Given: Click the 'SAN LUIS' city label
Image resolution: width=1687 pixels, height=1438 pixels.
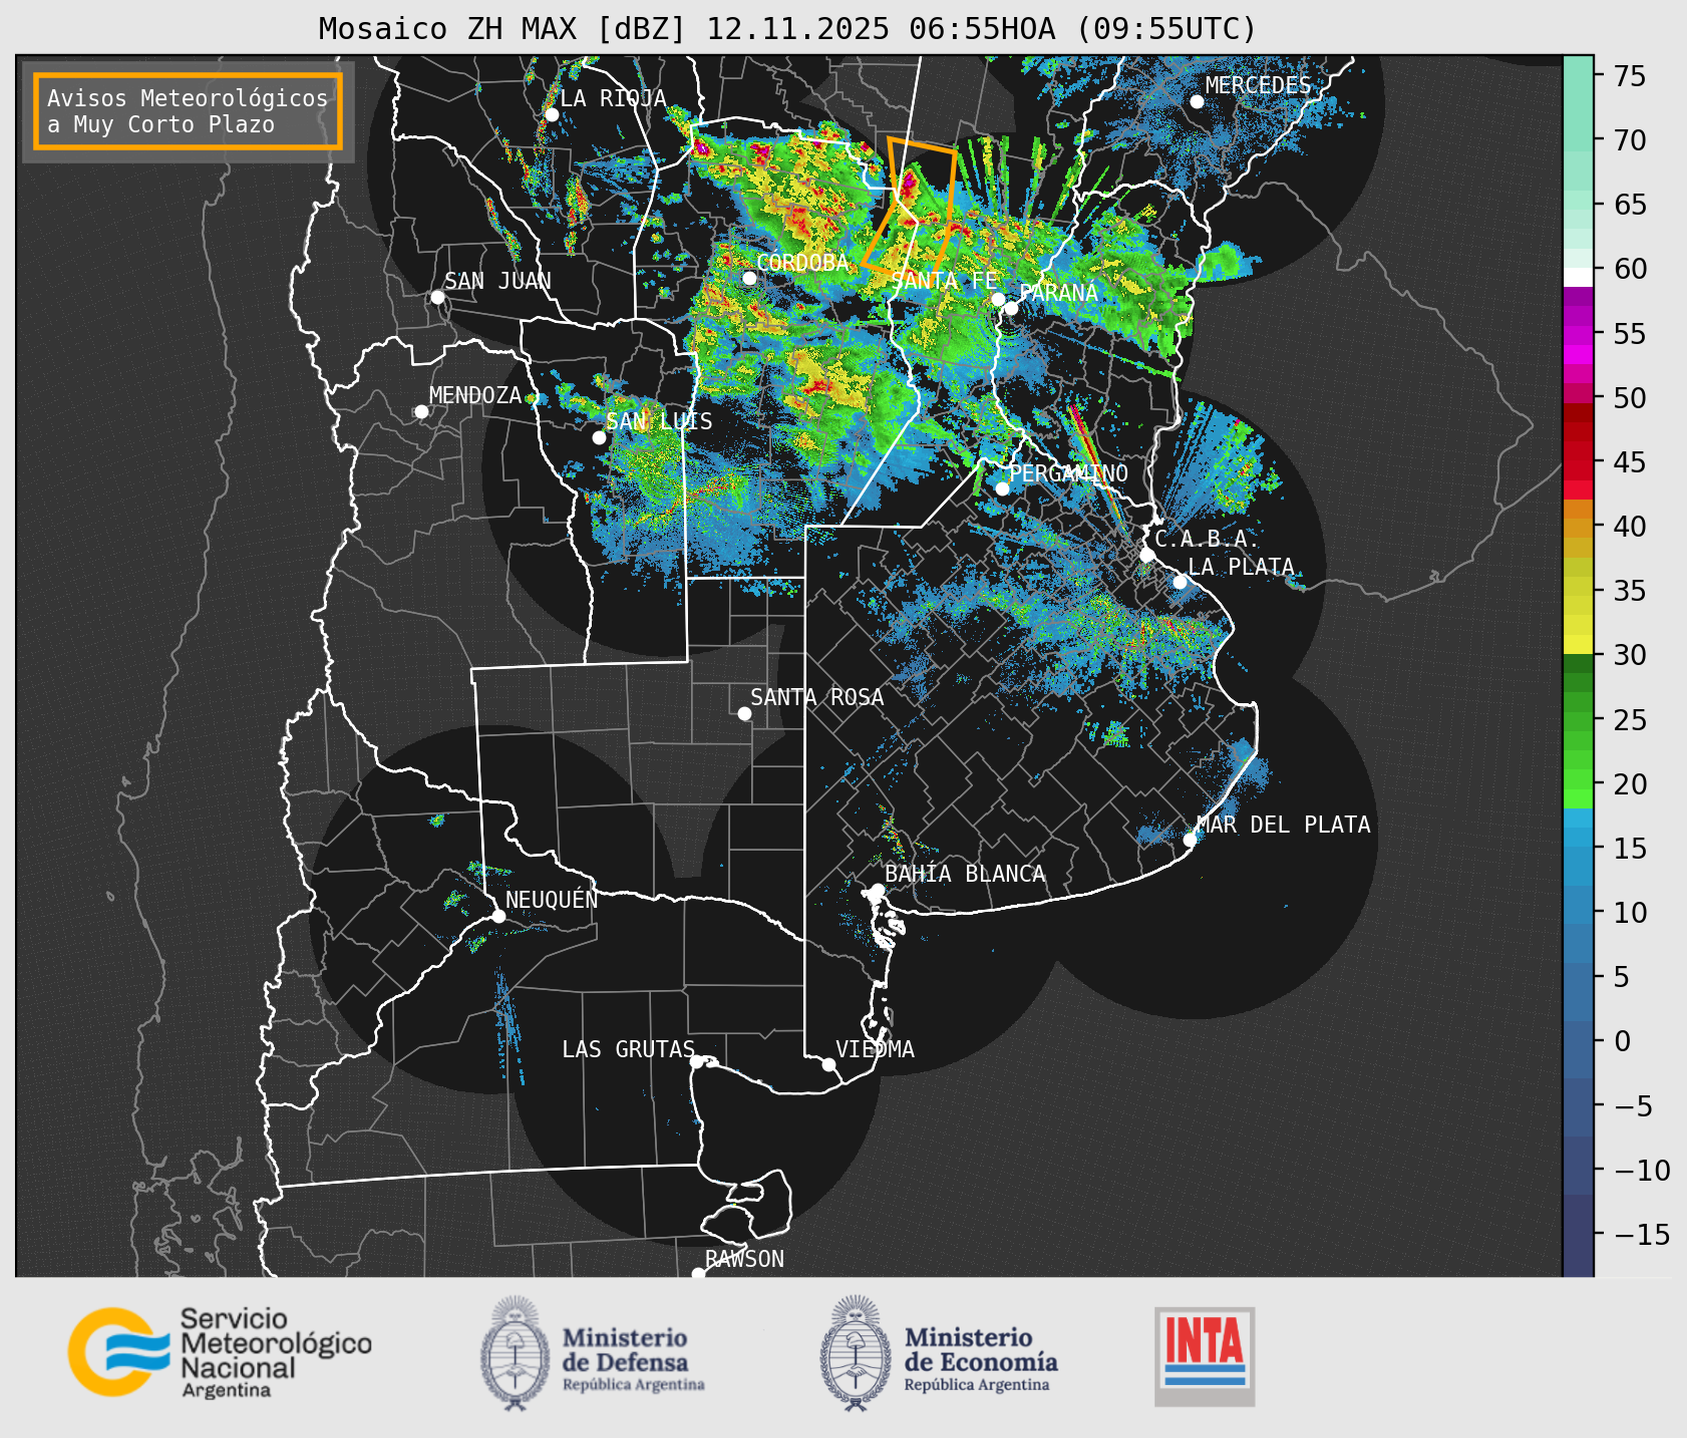Looking at the screenshot, I should 660,421.
